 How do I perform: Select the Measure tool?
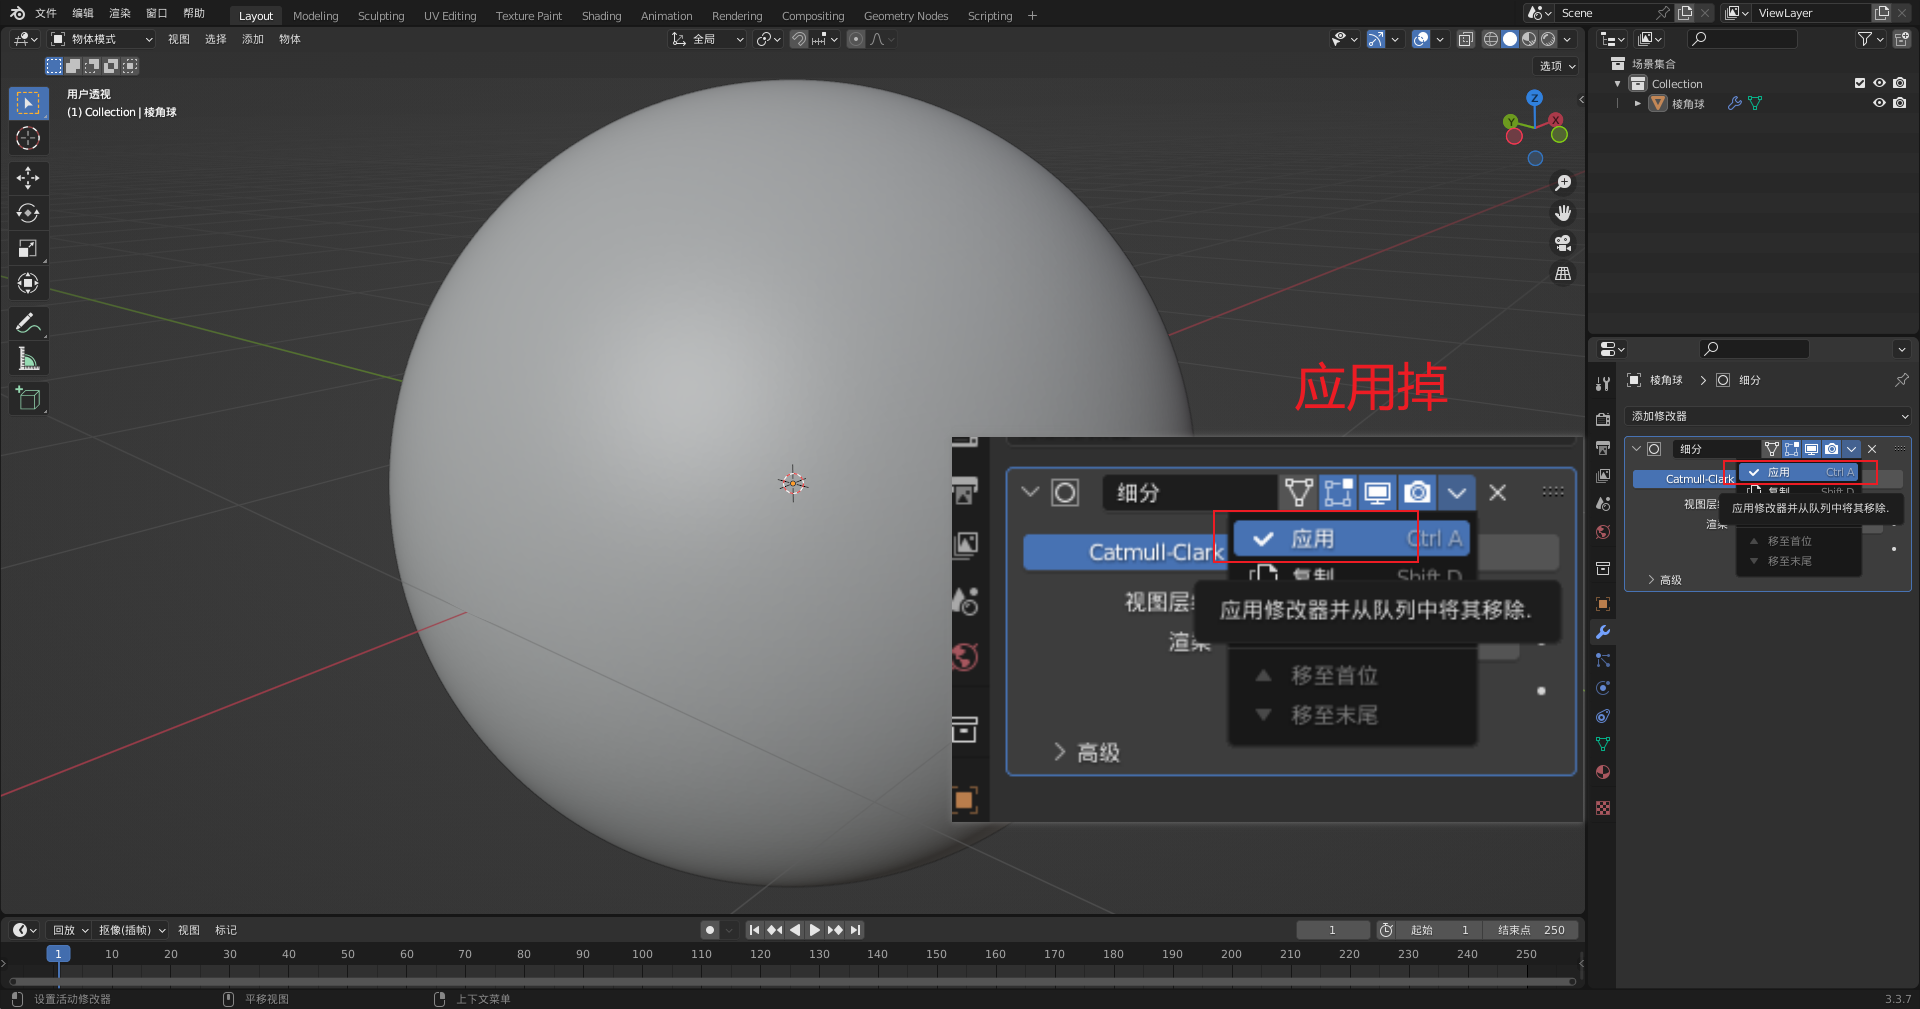click(x=28, y=359)
